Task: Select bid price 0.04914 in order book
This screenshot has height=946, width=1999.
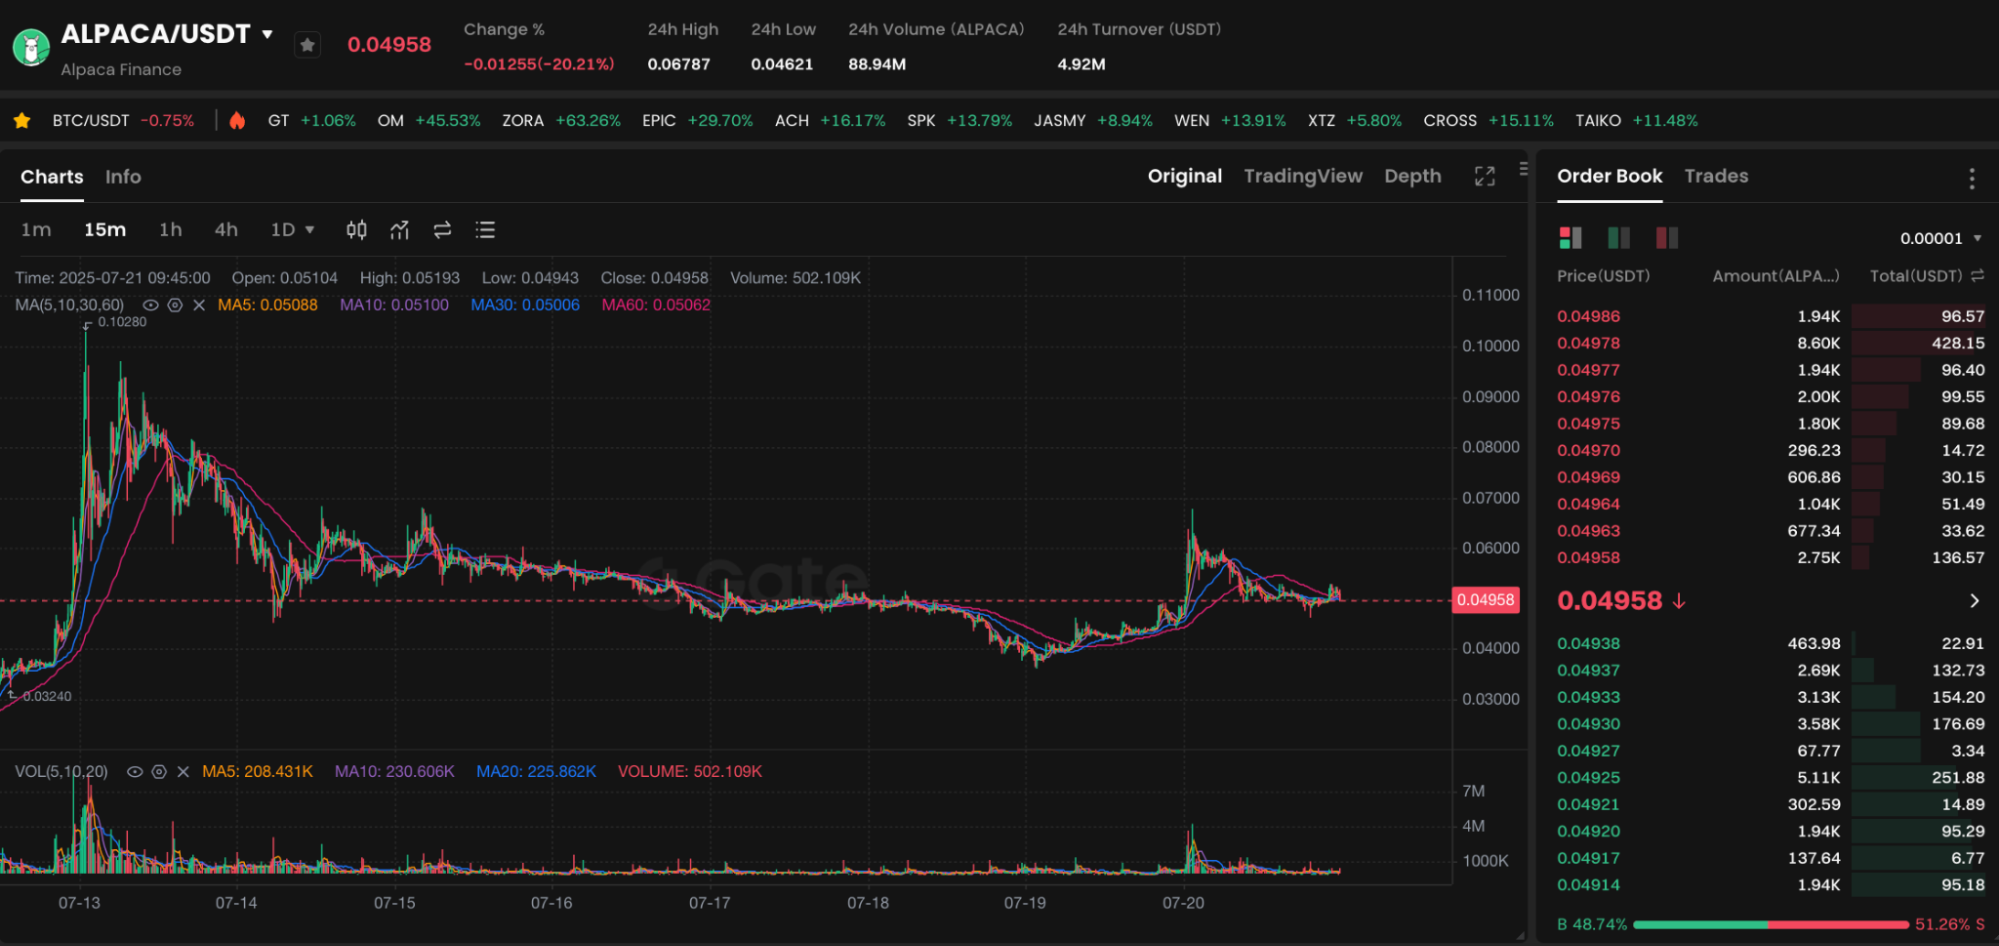Action: [x=1588, y=885]
